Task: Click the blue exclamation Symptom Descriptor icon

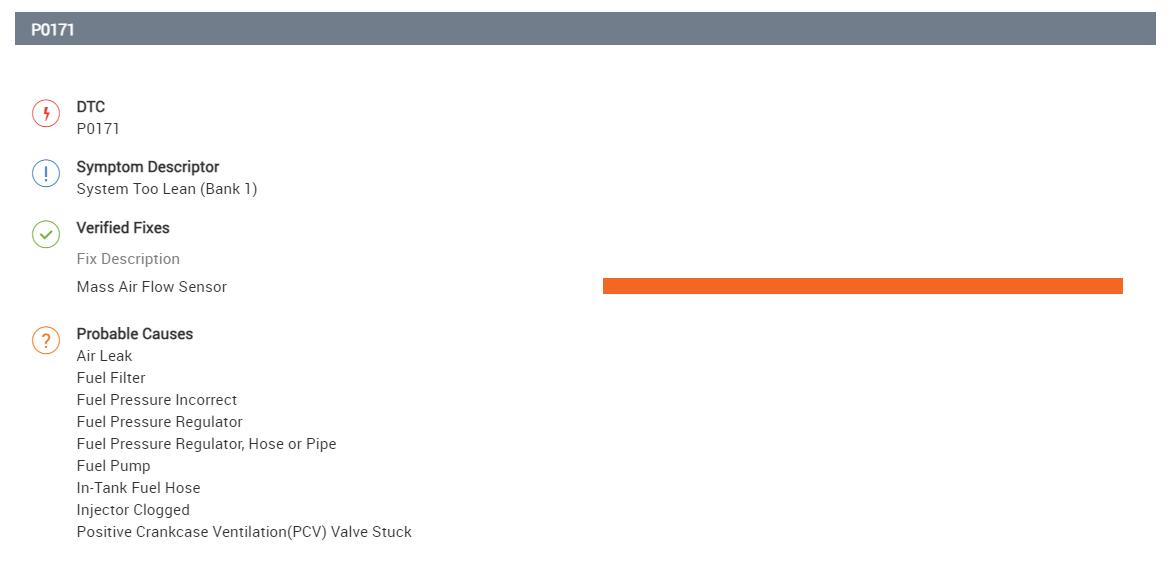Action: pyautogui.click(x=46, y=174)
